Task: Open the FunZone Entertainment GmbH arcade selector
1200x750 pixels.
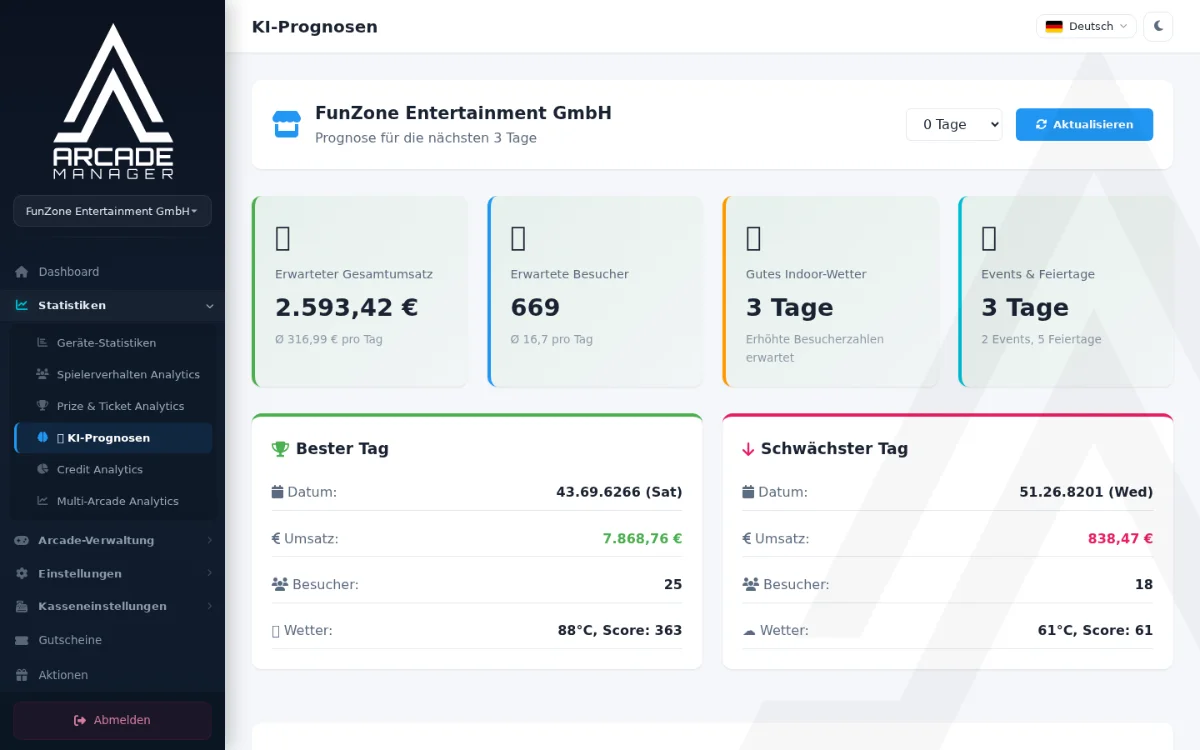Action: (112, 211)
